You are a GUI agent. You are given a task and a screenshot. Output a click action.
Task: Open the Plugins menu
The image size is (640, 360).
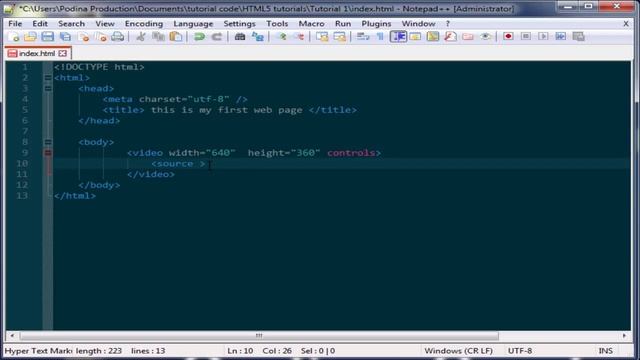click(x=376, y=24)
